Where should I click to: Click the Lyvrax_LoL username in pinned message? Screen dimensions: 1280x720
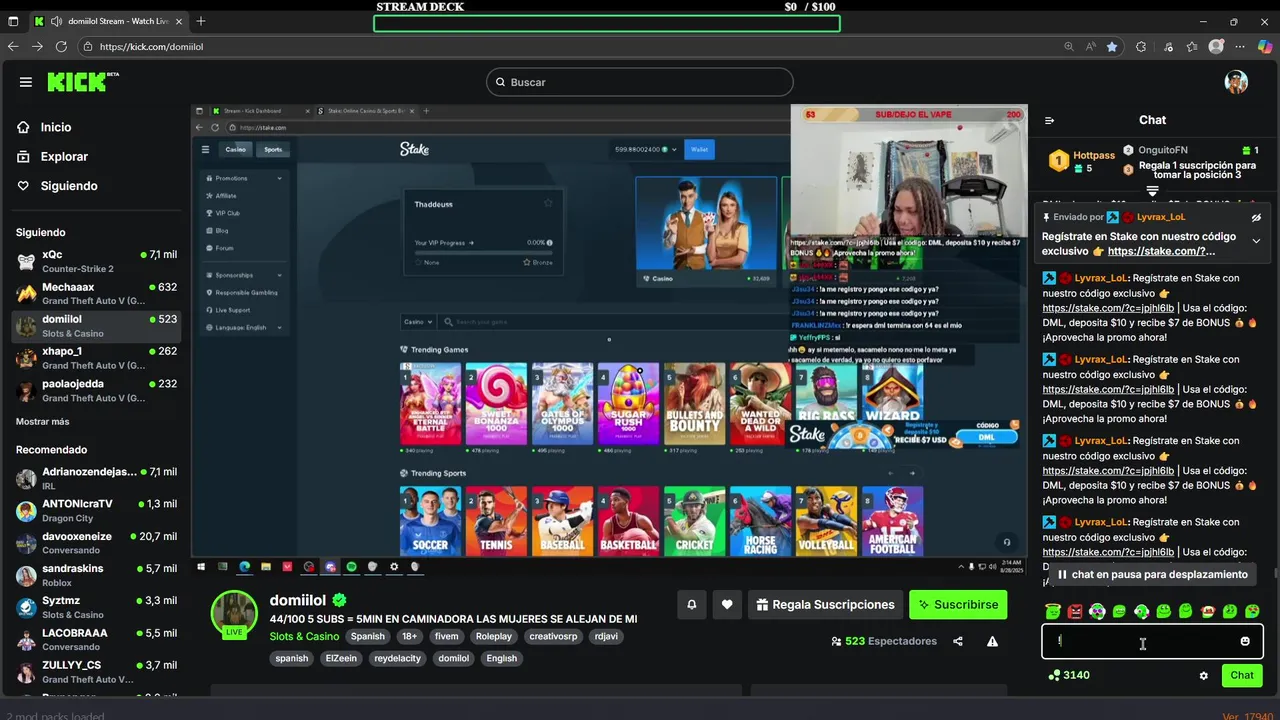pos(1161,217)
